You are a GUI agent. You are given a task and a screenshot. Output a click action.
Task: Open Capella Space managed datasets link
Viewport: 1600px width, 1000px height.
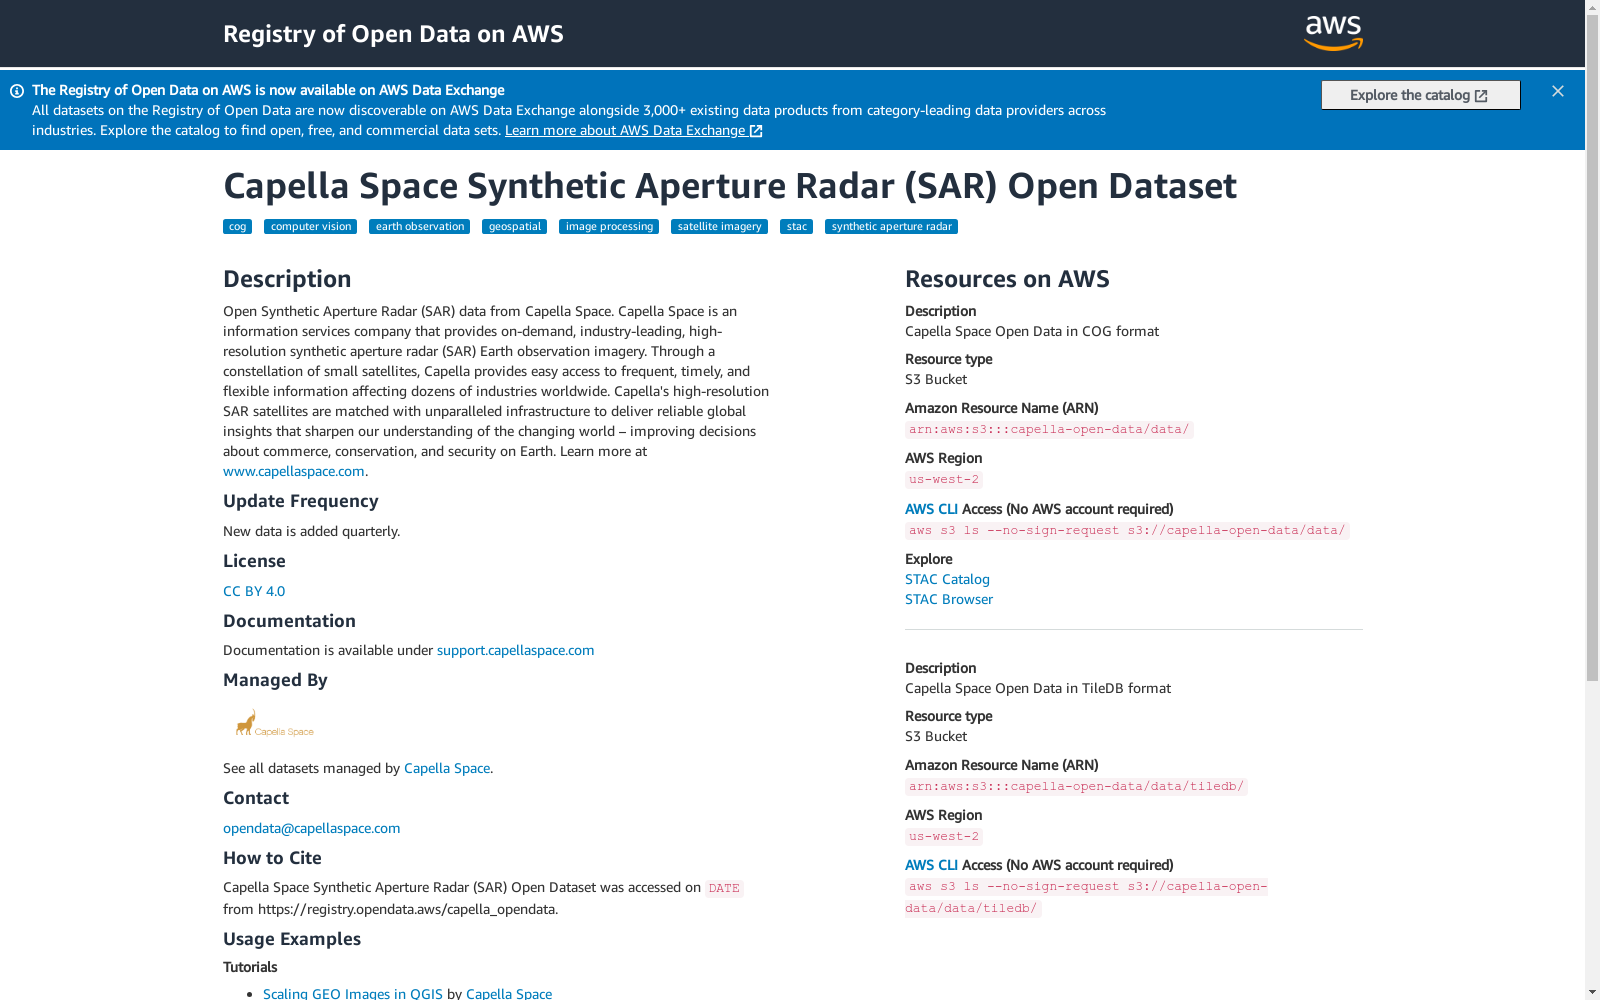pyautogui.click(x=447, y=769)
